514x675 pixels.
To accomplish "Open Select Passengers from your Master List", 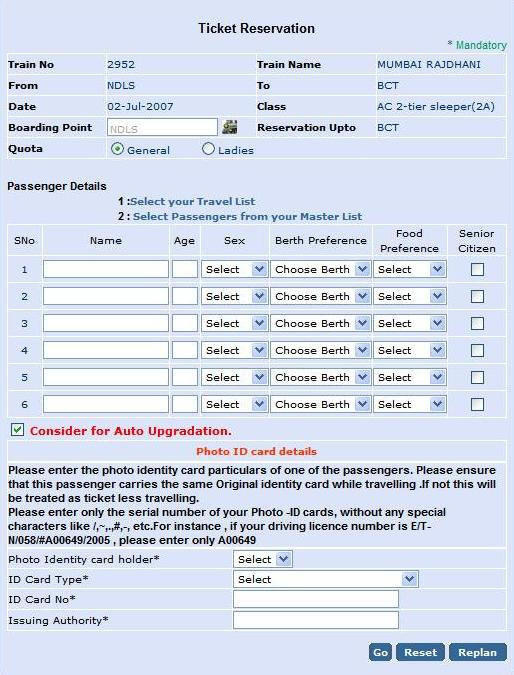I will pyautogui.click(x=248, y=217).
